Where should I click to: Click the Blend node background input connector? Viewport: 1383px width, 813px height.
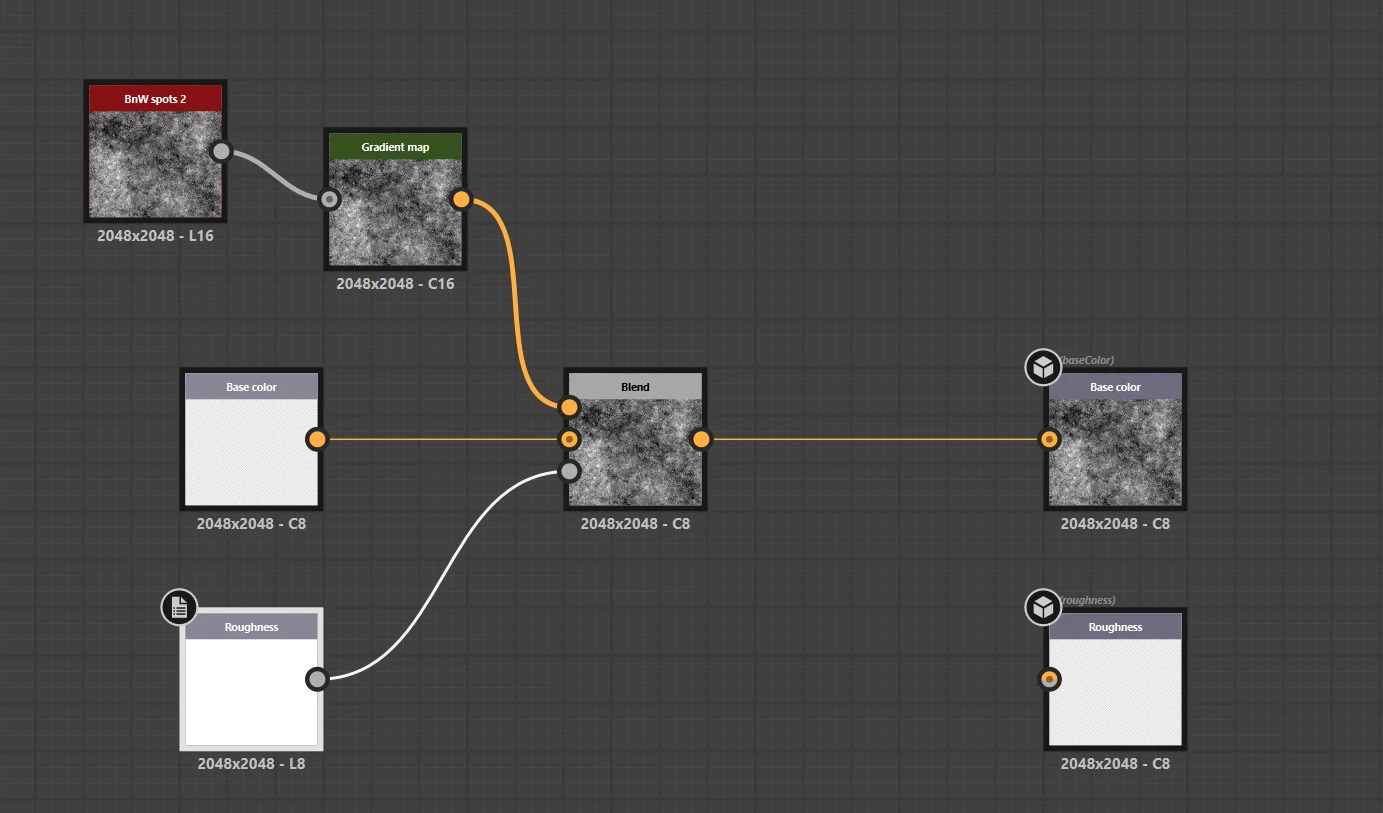[x=569, y=439]
